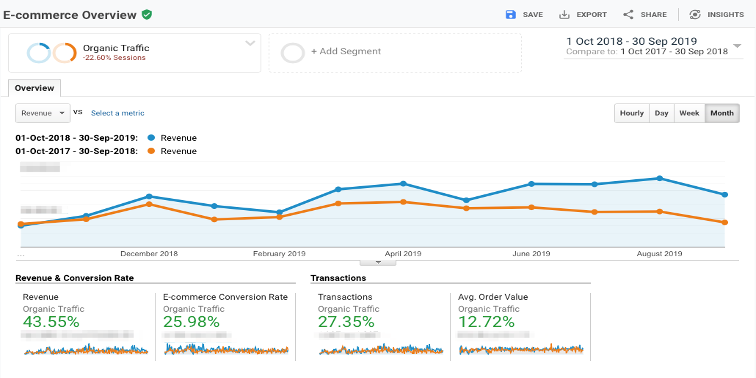
Task: Select the Month granularity button
Action: 722,113
